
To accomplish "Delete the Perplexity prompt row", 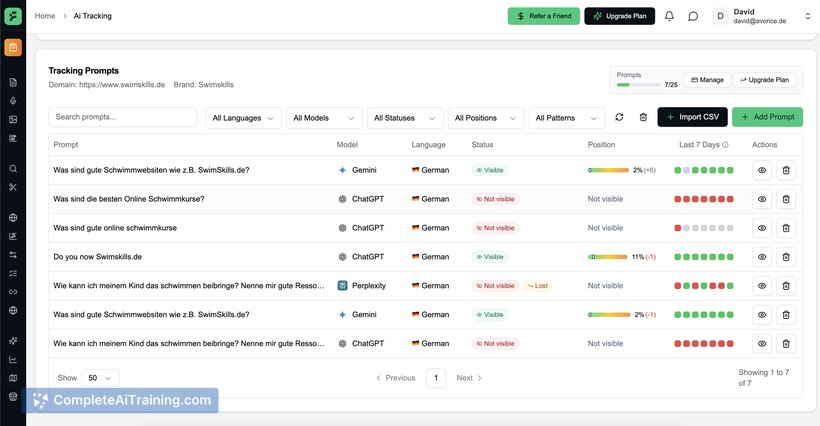I will tap(785, 286).
